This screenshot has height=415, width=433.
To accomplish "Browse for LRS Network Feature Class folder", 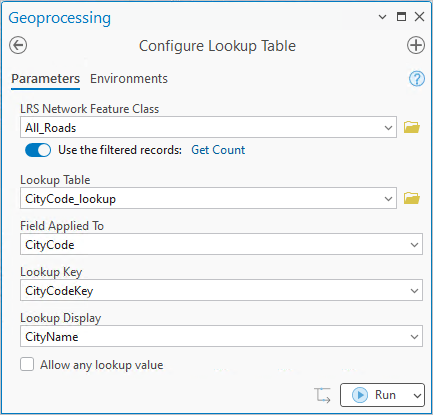I will click(412, 127).
